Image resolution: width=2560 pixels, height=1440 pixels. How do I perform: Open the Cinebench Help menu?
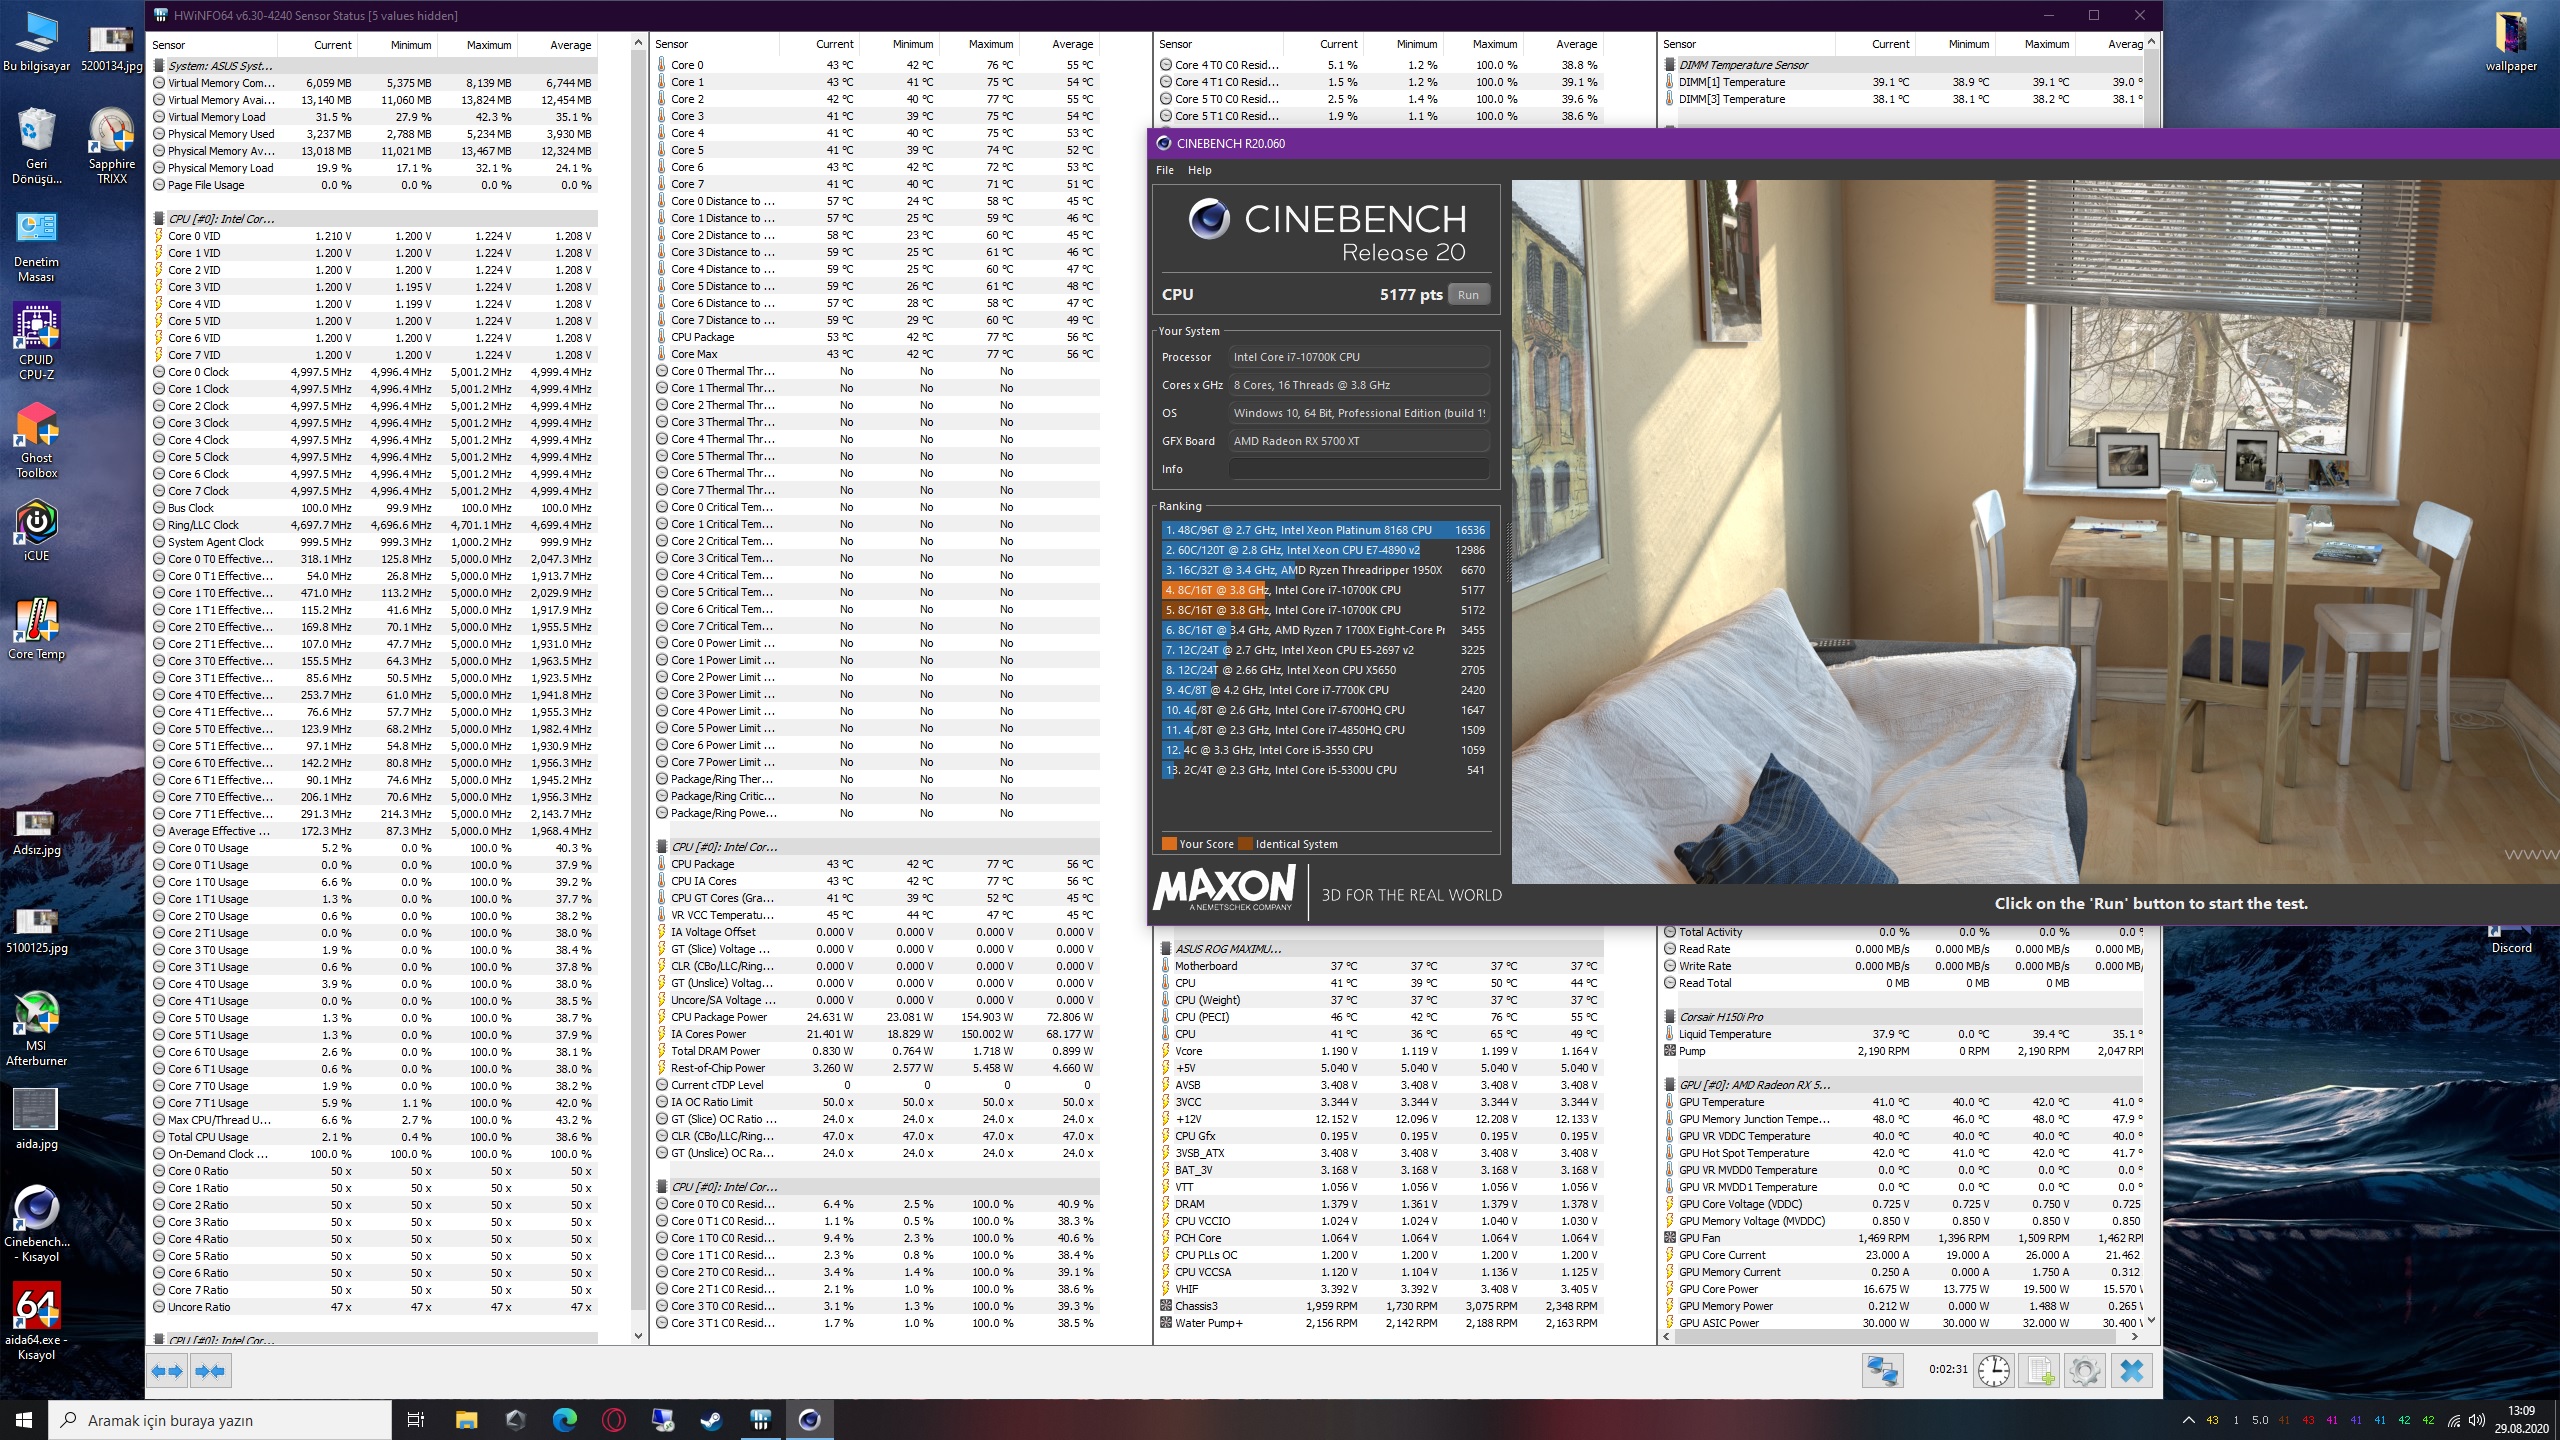click(1199, 170)
